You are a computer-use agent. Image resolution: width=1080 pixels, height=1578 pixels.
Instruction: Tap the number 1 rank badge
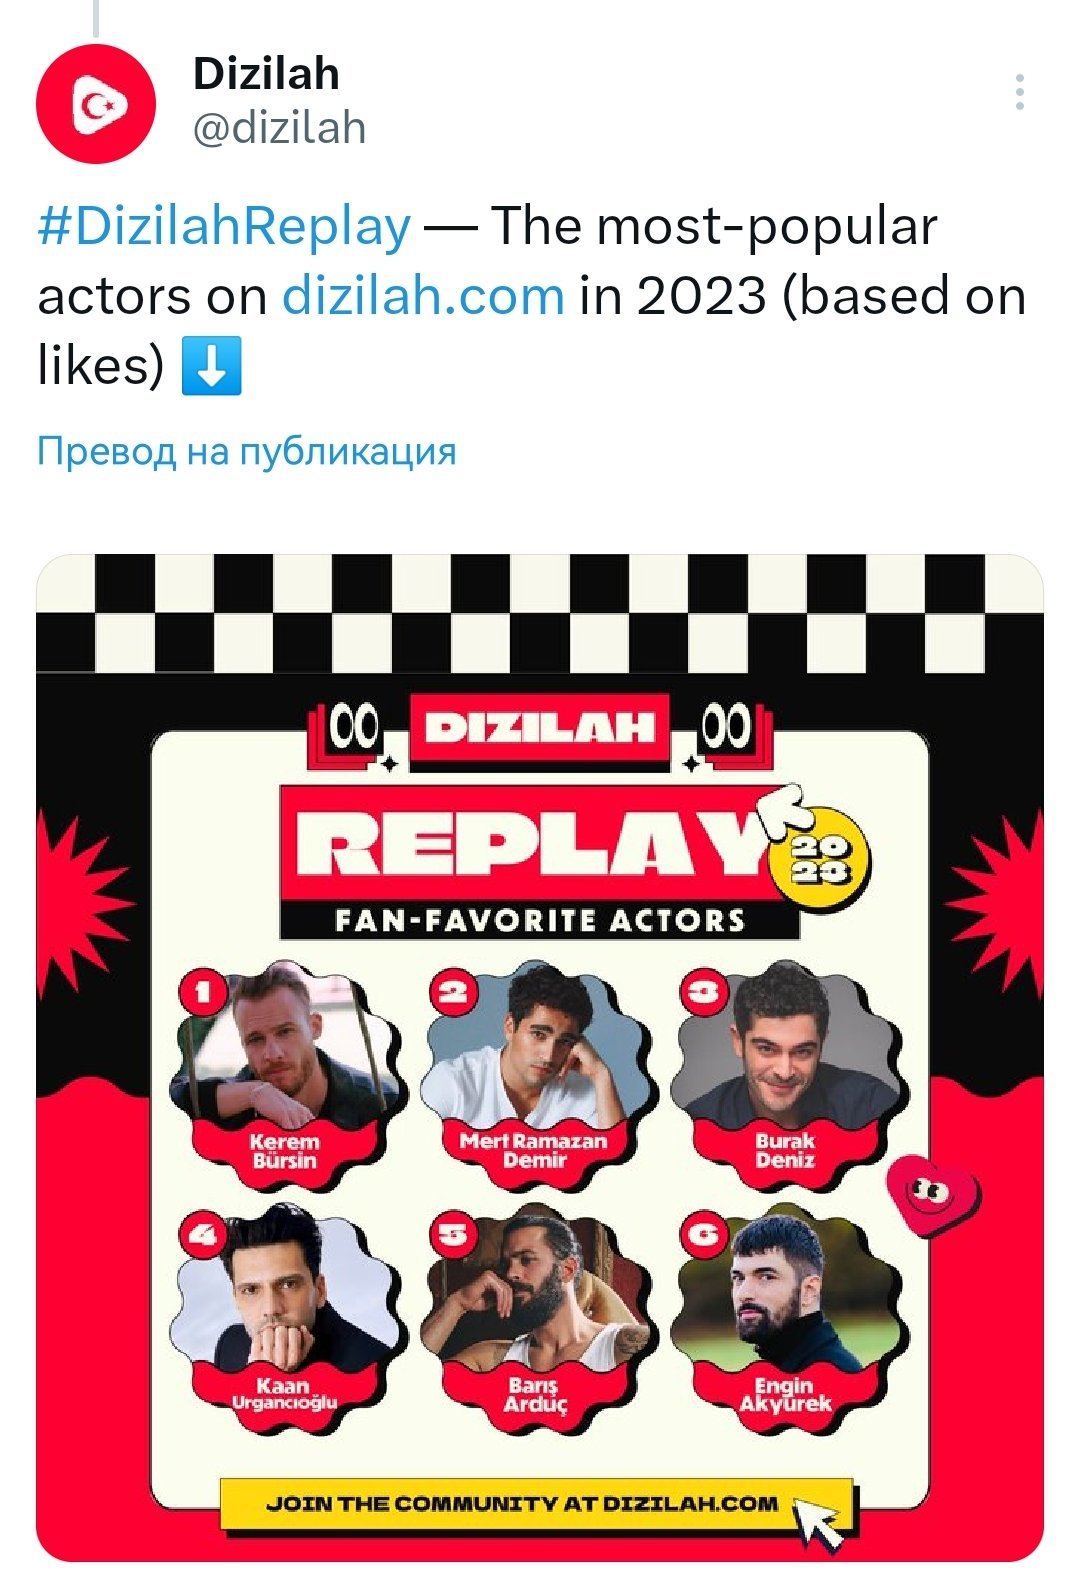point(204,992)
